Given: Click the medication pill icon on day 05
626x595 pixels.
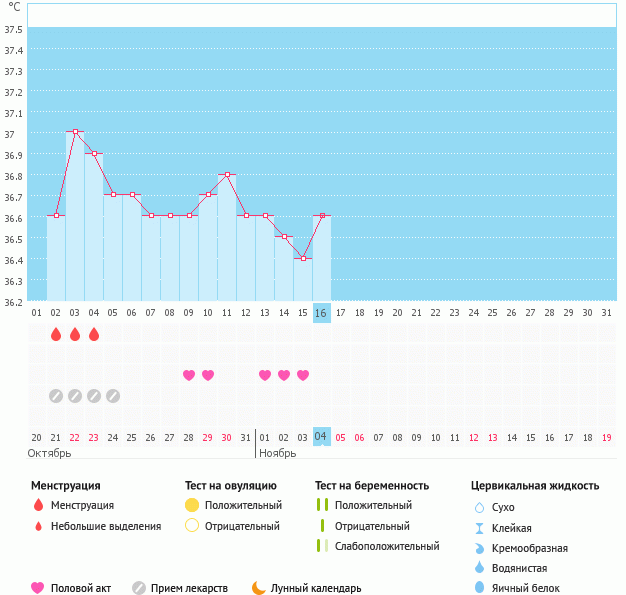Looking at the screenshot, I should coord(113,395).
